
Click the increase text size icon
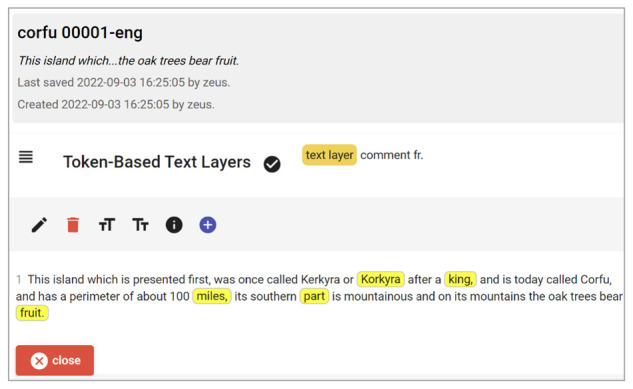[107, 225]
